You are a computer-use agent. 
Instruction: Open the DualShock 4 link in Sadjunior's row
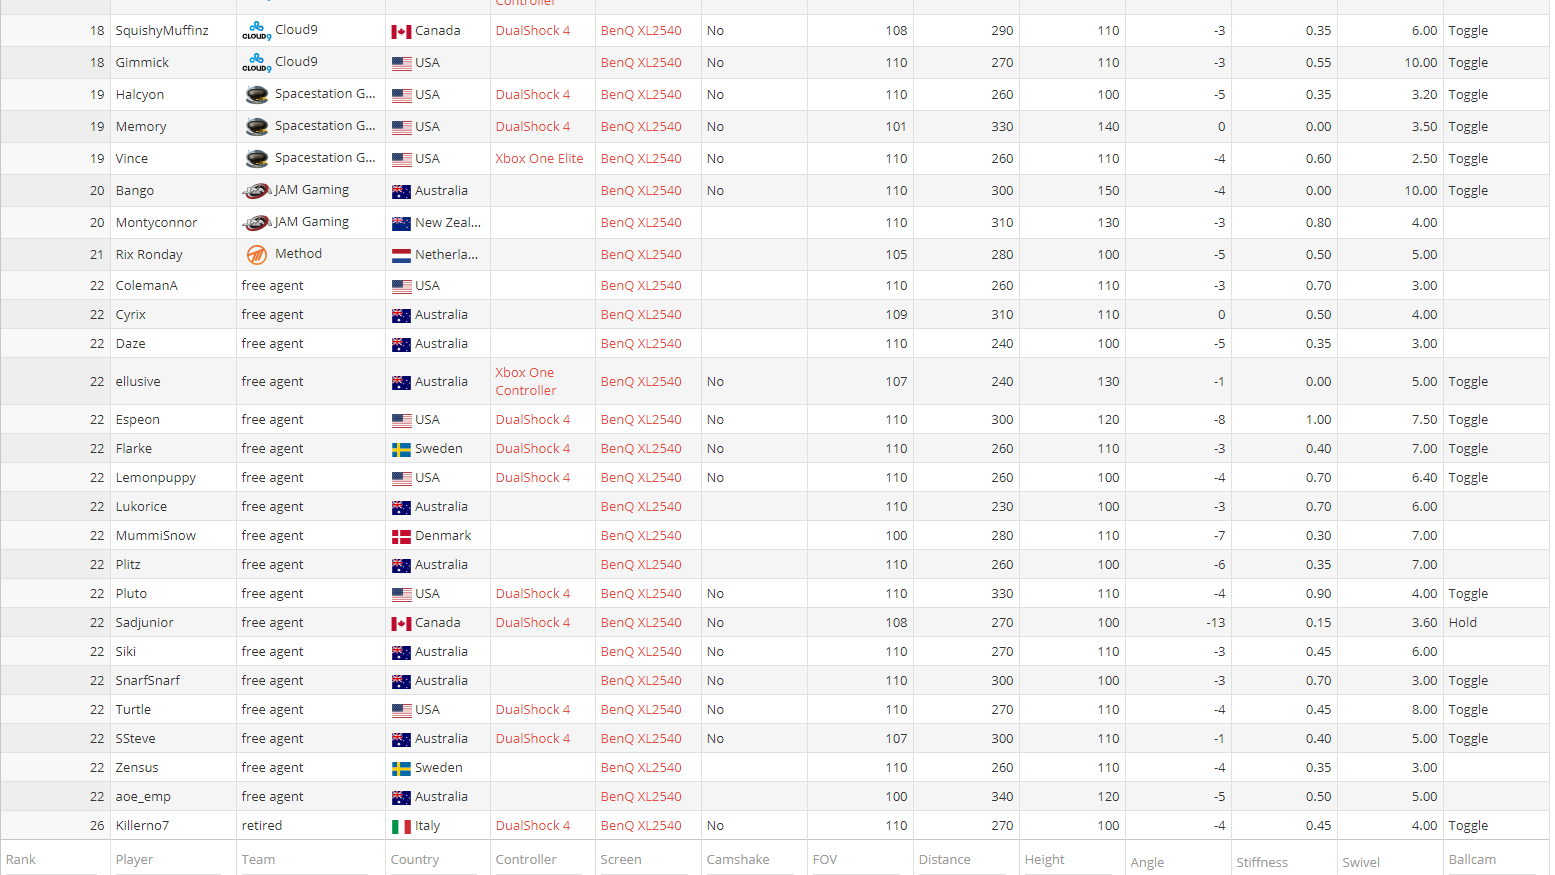533,623
